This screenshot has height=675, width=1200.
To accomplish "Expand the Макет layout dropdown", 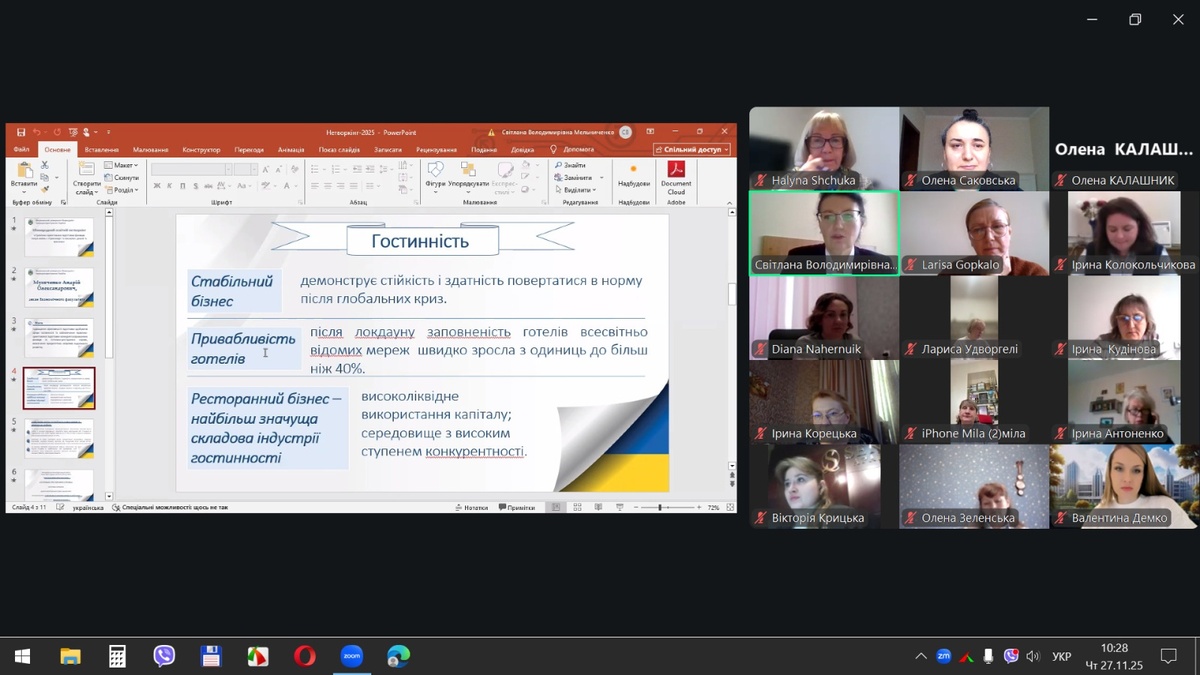I will coord(124,165).
